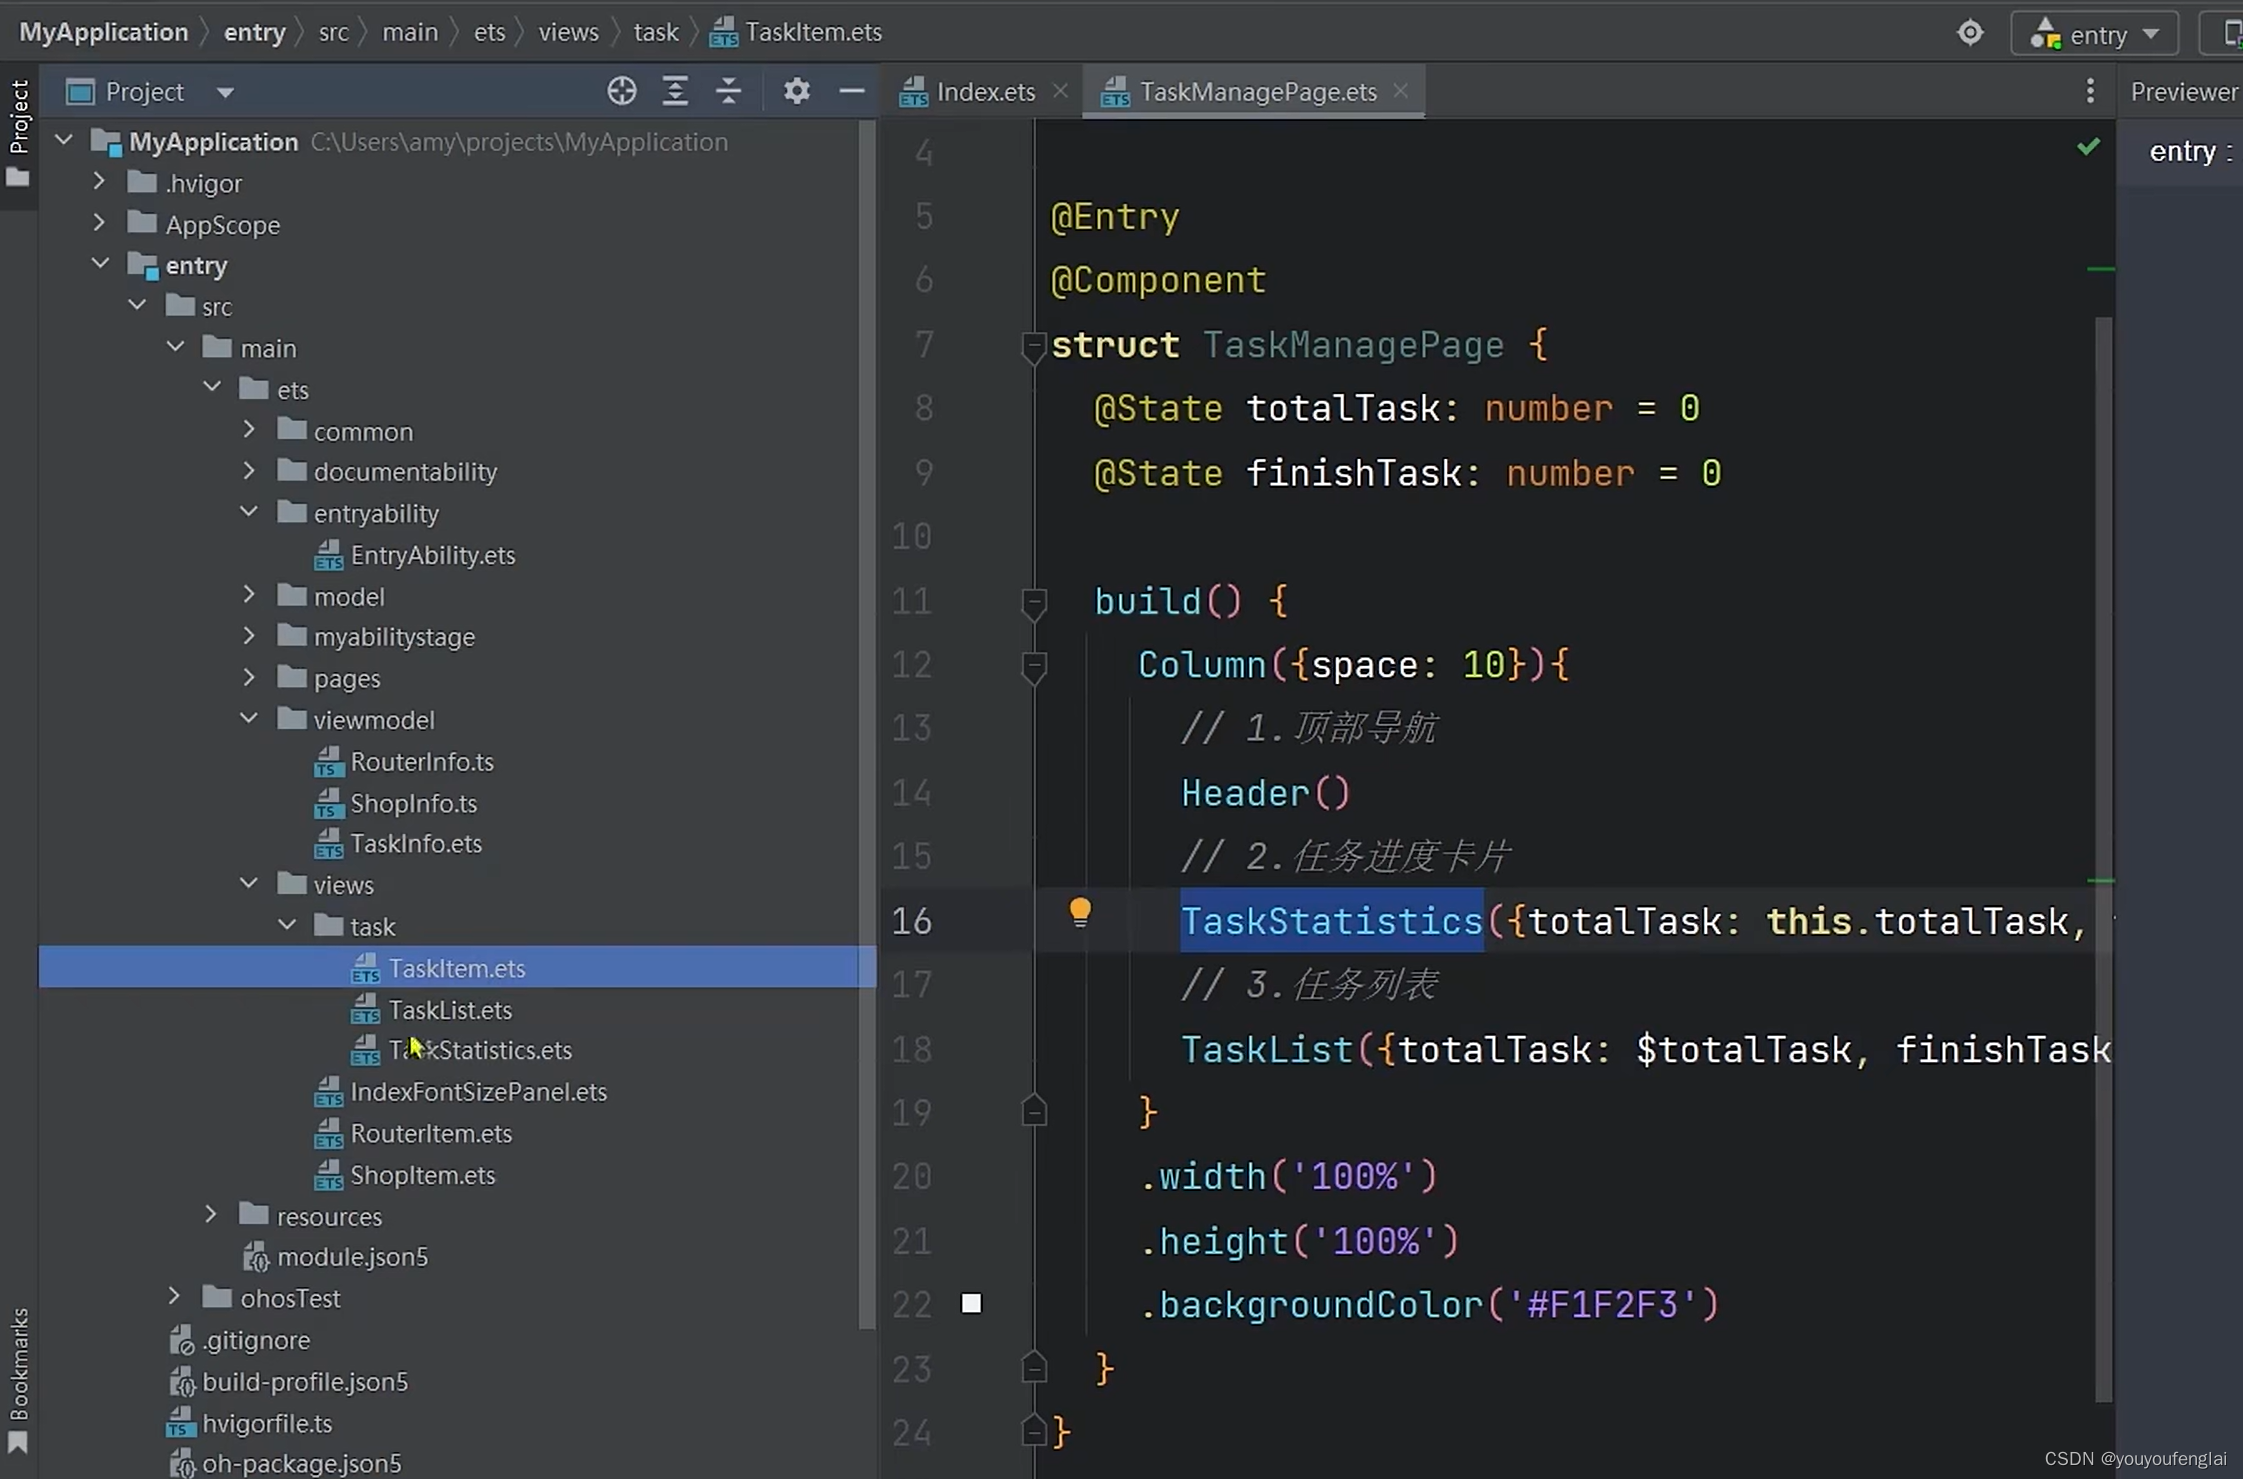Toggle code fold on struct TaskManagePage line

(x=1033, y=346)
